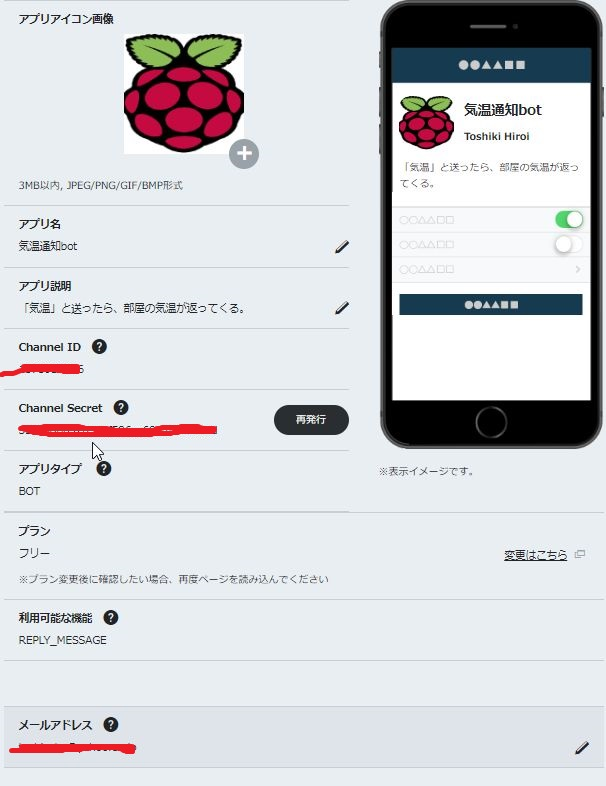The image size is (606, 786).
Task: Click the 気温通知bot title in phone preview
Action: coord(503,110)
